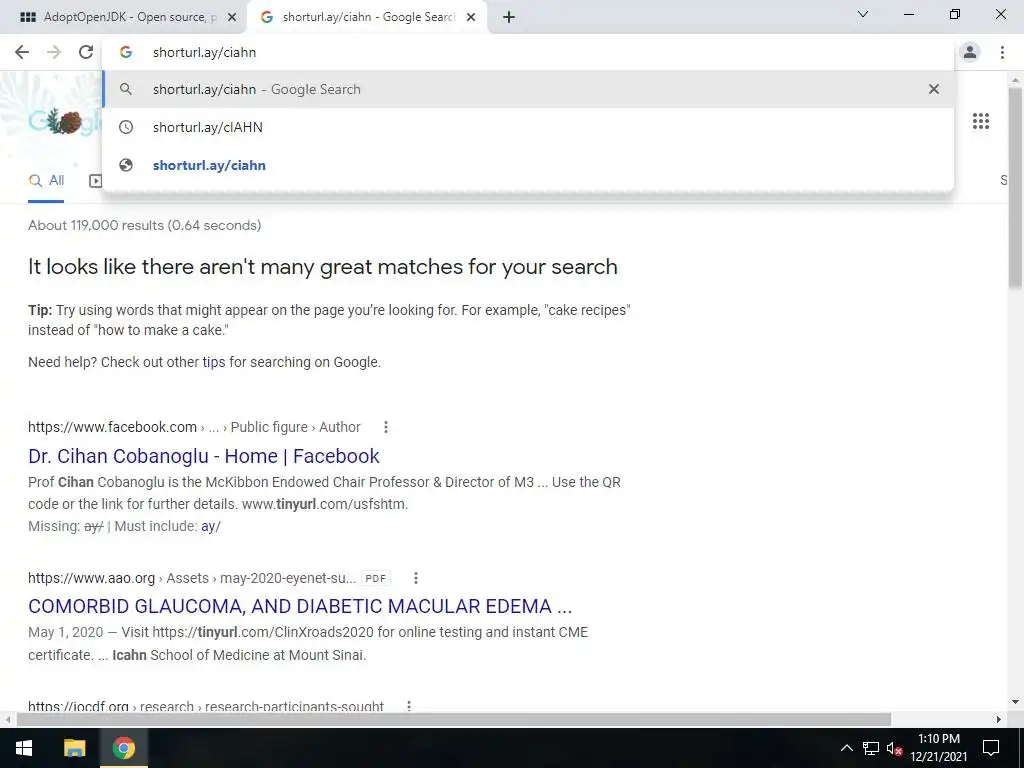1024x768 pixels.
Task: Click the vertical scrollbar thumb
Action: pyautogui.click(x=1016, y=189)
